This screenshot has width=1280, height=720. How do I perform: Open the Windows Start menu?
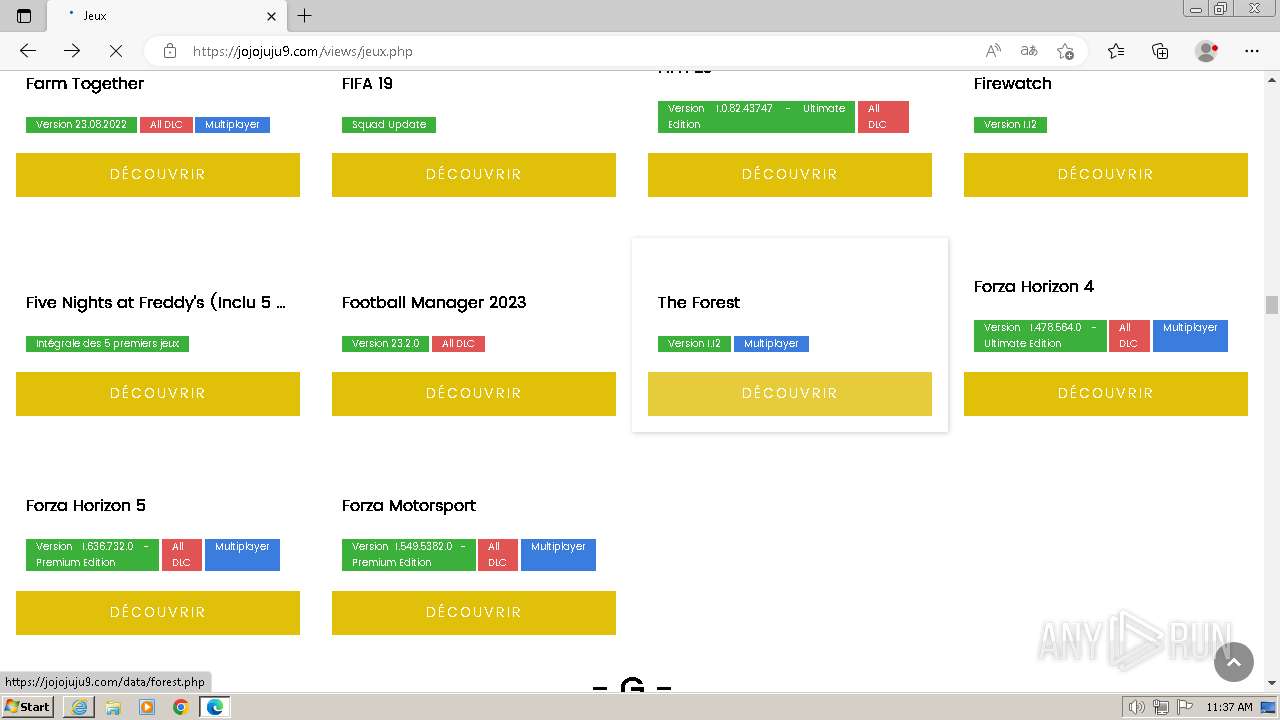[x=28, y=706]
